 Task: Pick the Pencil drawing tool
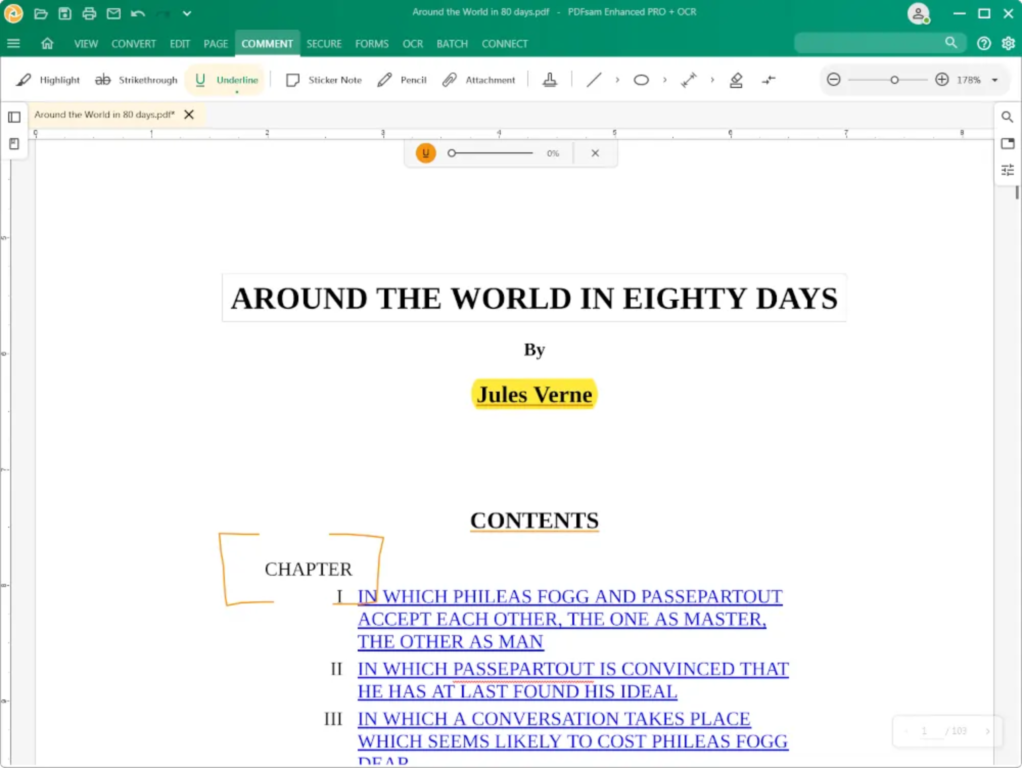(x=402, y=80)
